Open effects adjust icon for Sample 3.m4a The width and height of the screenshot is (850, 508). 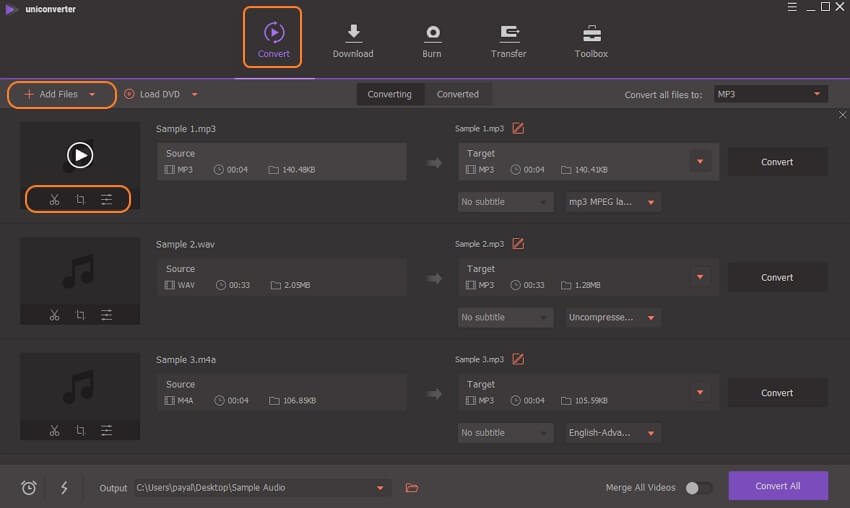[x=106, y=431]
